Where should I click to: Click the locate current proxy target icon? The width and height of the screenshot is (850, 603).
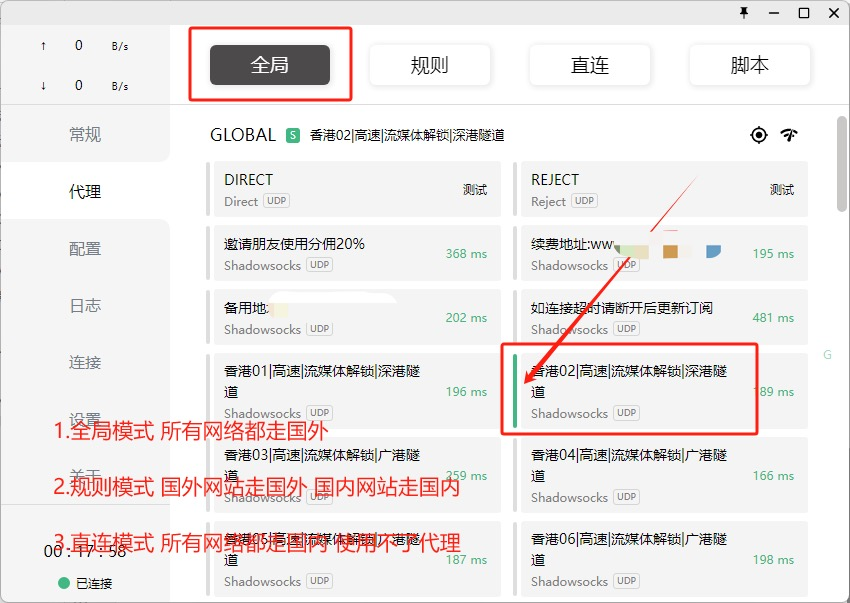[759, 135]
